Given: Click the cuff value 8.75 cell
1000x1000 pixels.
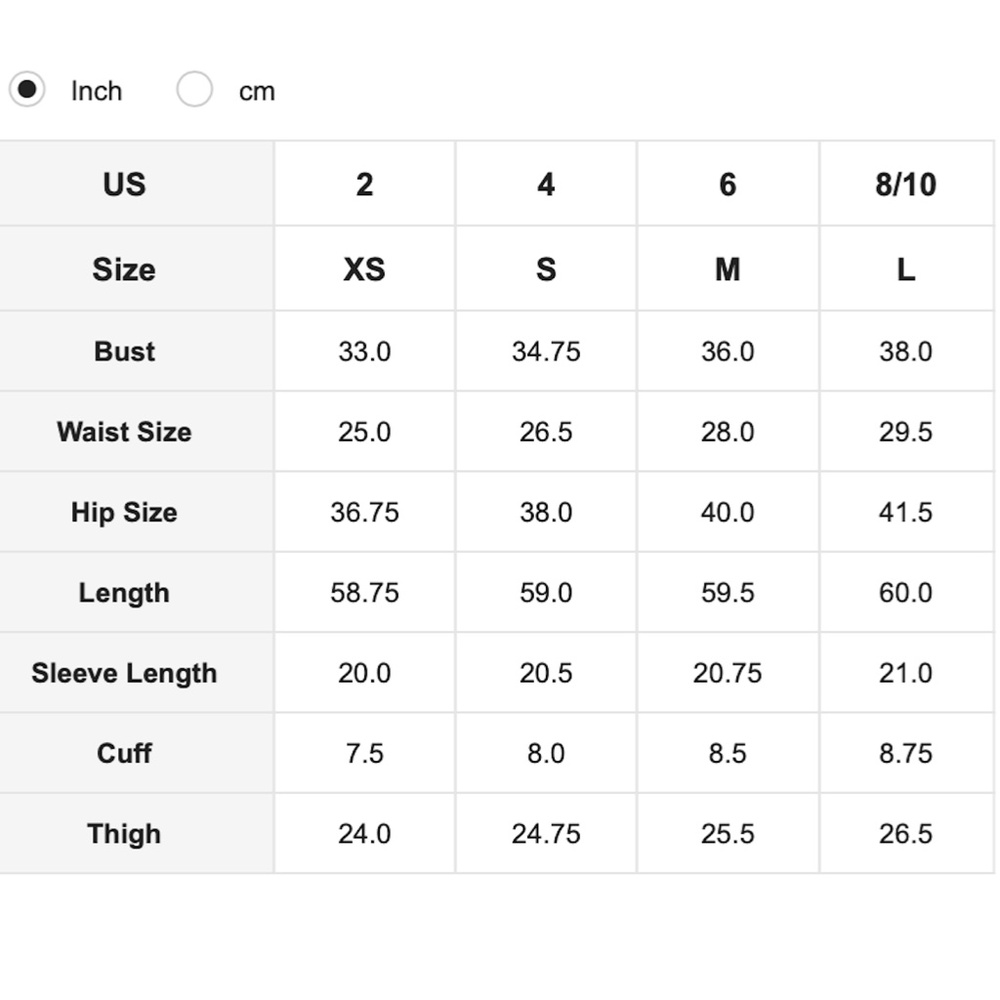Looking at the screenshot, I should (906, 753).
